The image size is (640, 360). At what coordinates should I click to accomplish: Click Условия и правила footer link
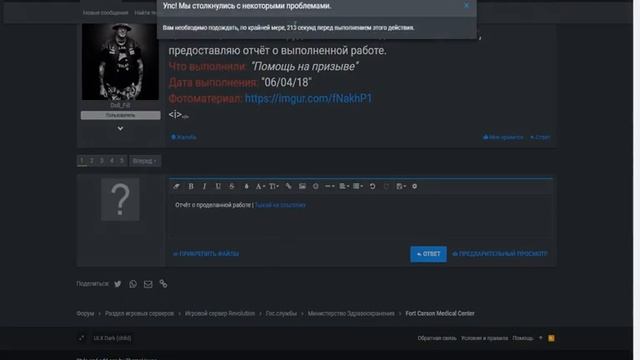click(484, 338)
